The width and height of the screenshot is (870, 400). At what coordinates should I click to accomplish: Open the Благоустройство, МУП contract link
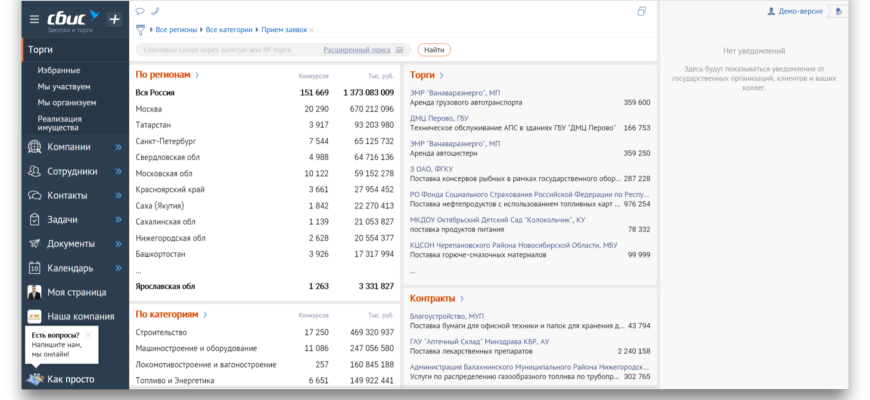(x=447, y=316)
